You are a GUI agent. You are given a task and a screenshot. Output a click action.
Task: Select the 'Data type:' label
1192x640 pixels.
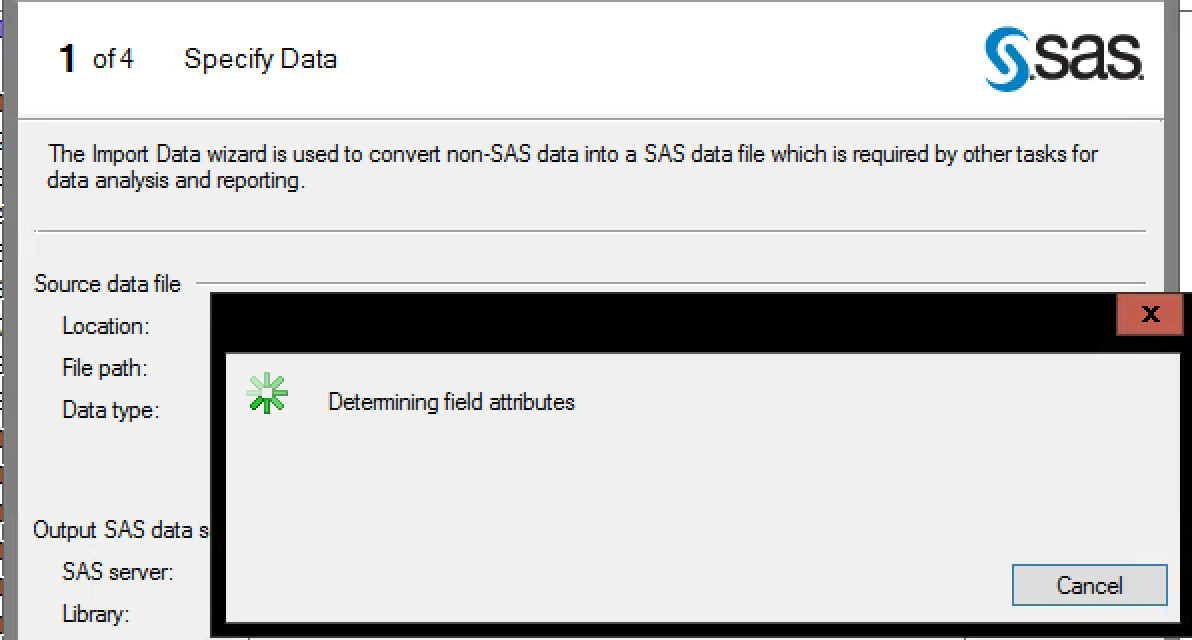point(110,410)
